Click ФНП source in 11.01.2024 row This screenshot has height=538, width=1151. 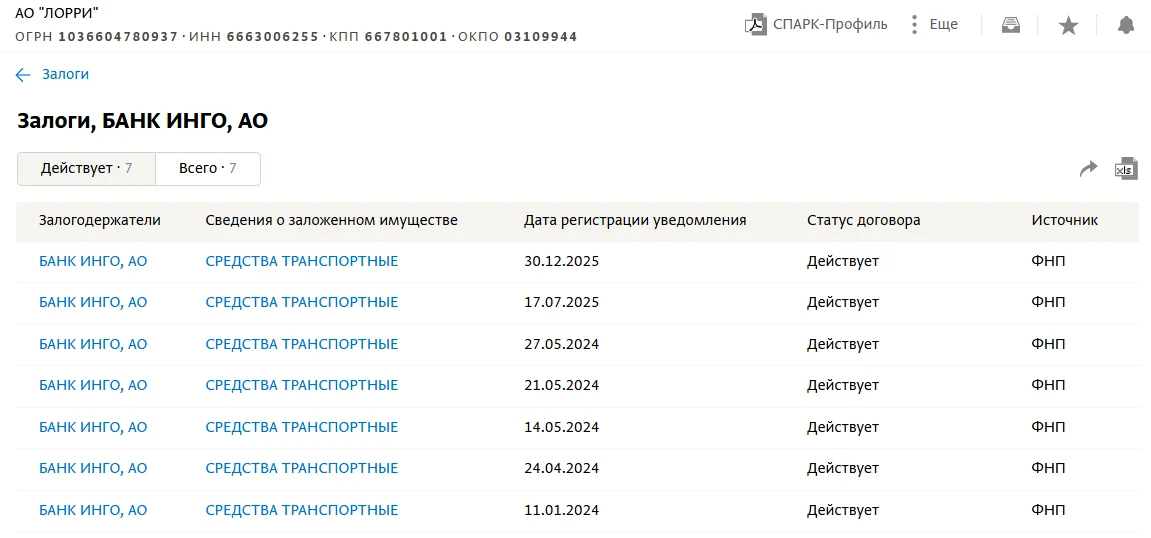coord(1048,510)
